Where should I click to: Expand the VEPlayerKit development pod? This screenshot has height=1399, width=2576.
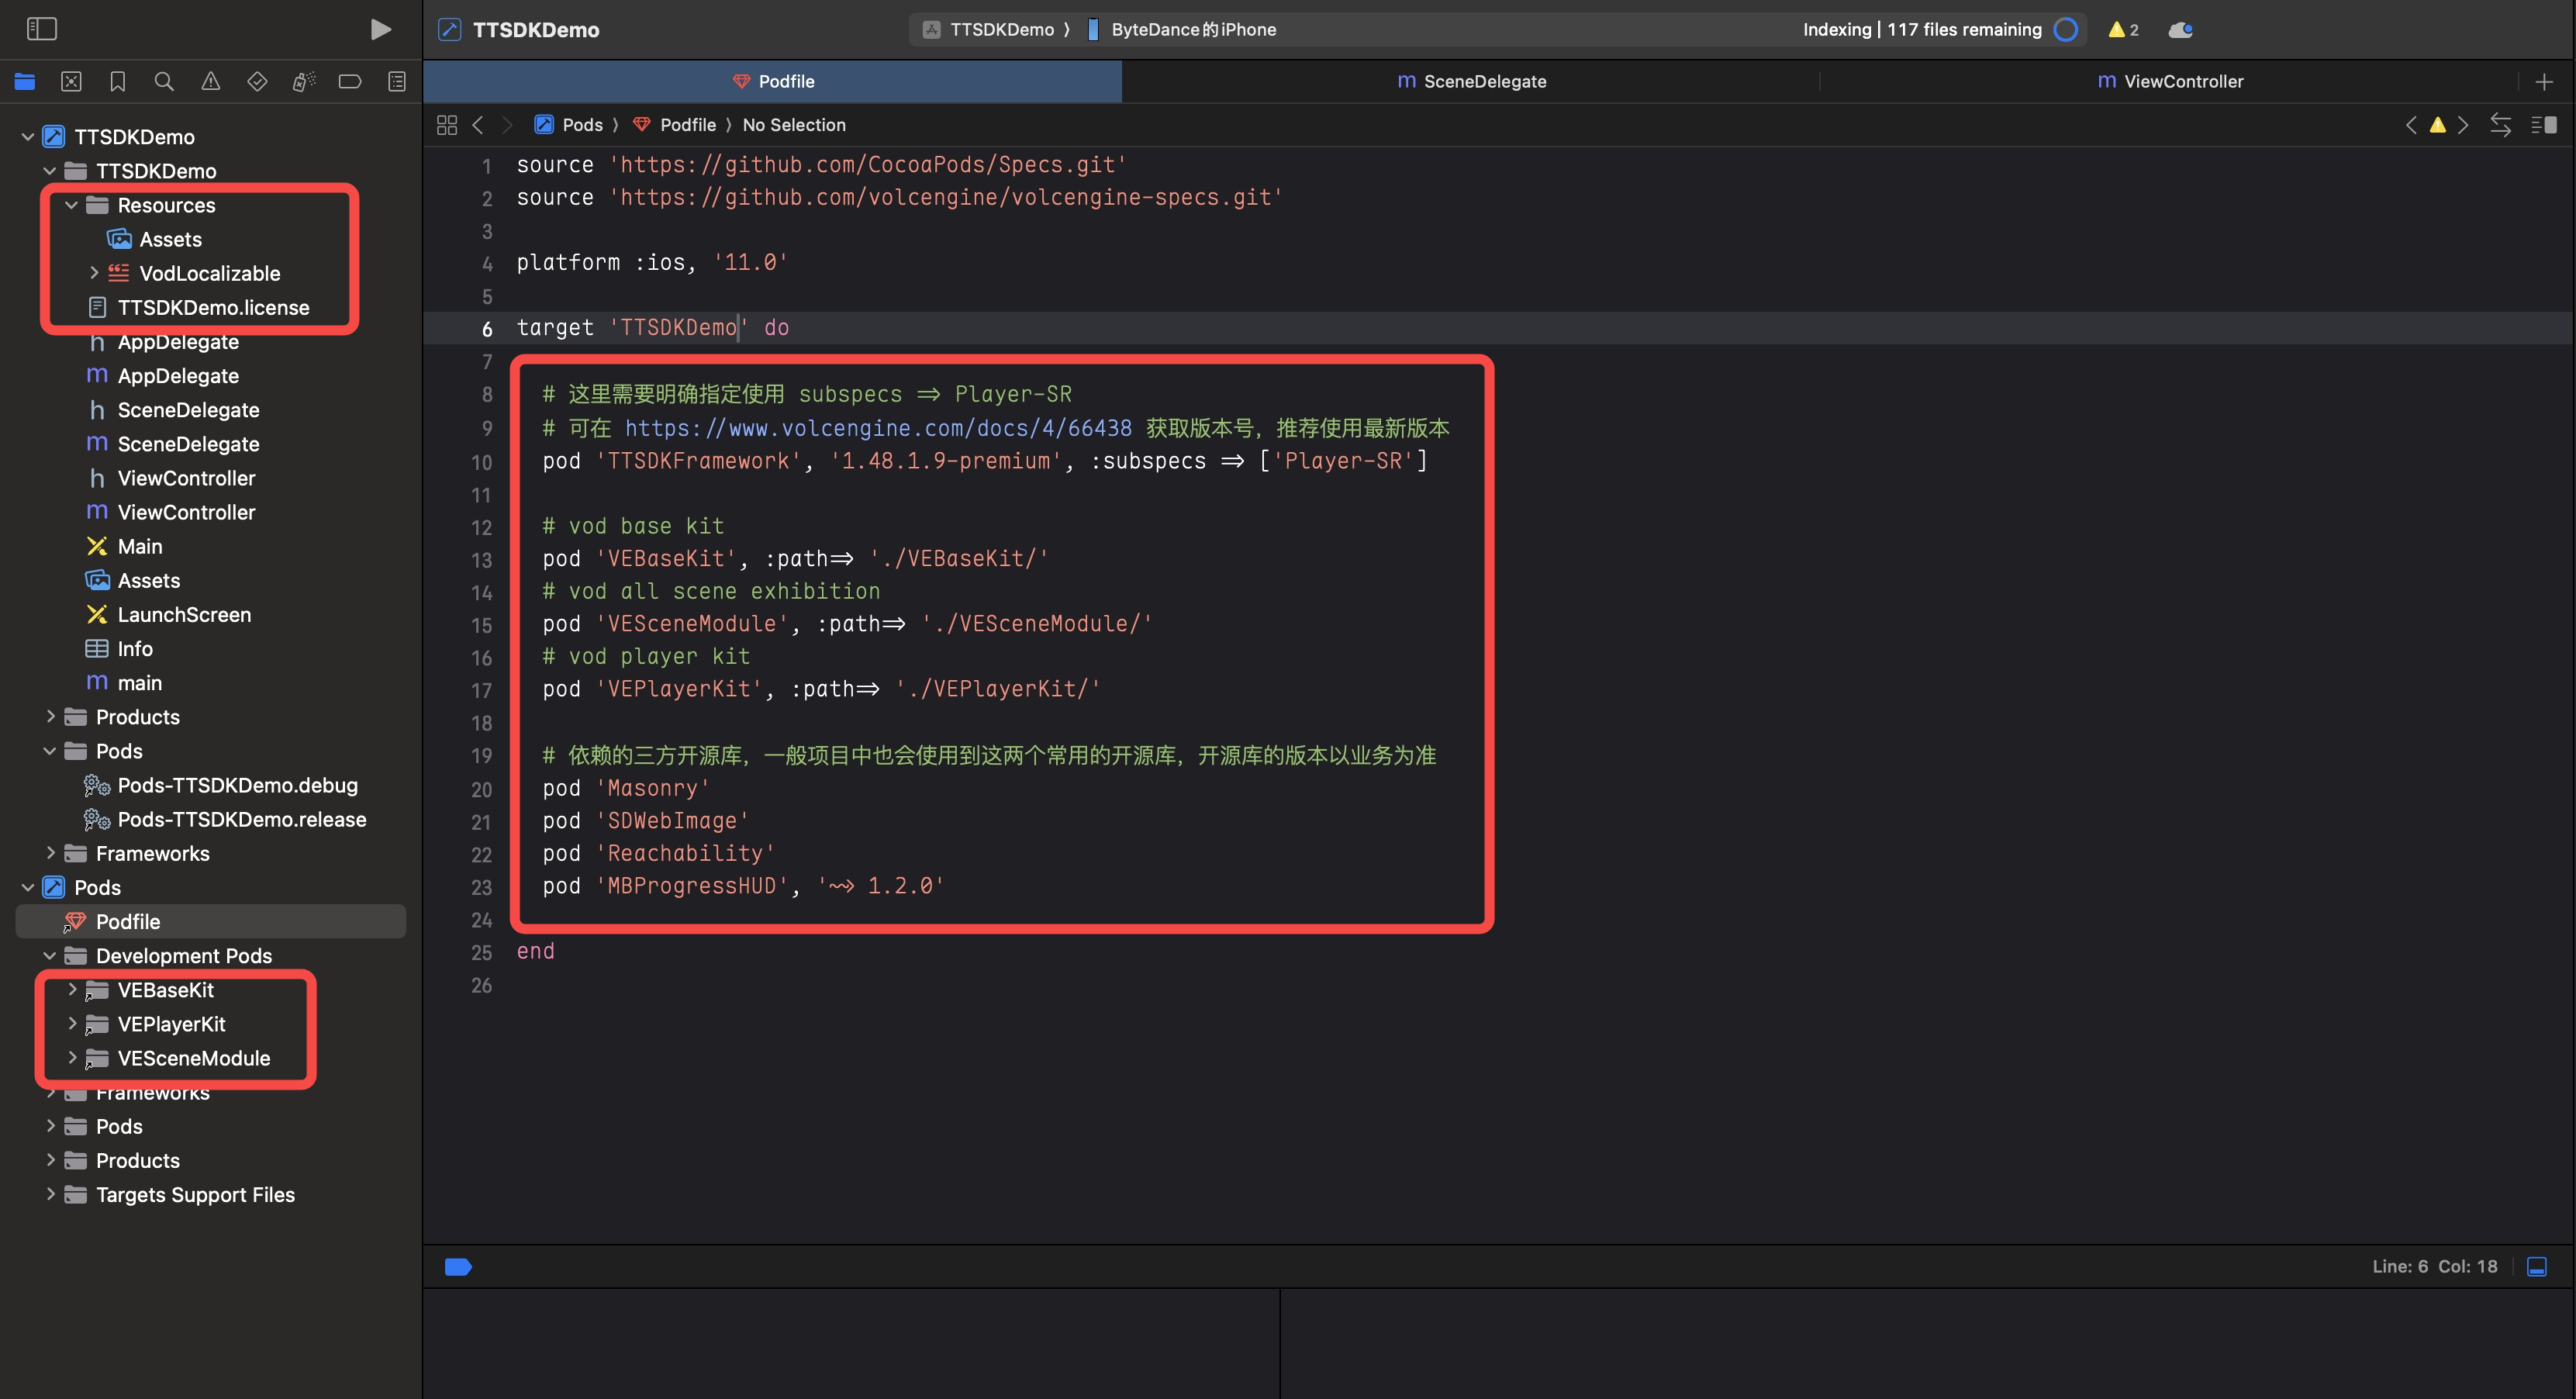71,1023
